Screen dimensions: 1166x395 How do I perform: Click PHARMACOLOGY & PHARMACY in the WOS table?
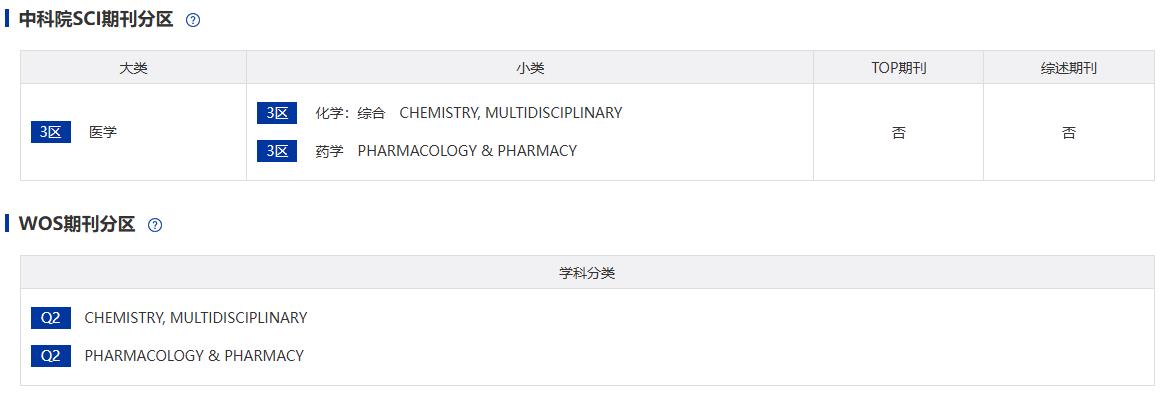pos(194,356)
